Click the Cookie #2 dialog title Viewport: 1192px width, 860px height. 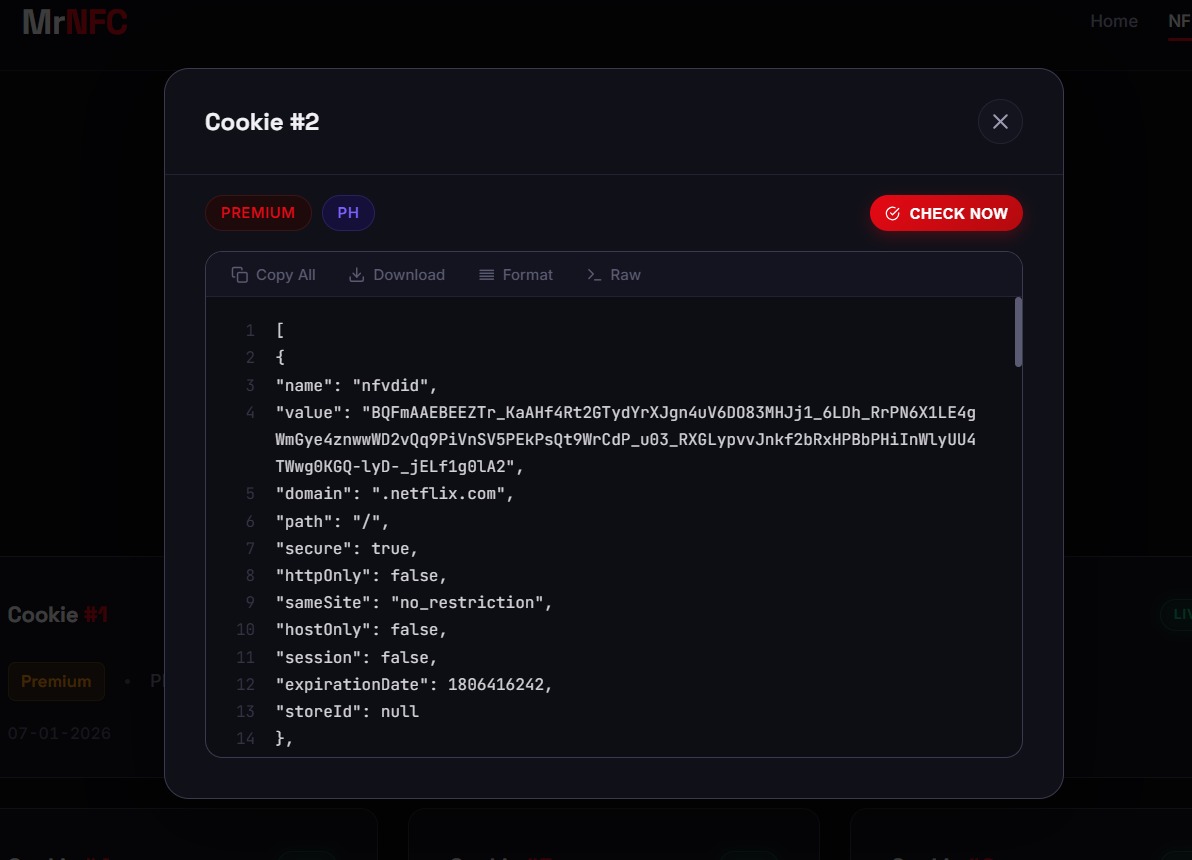pos(262,122)
